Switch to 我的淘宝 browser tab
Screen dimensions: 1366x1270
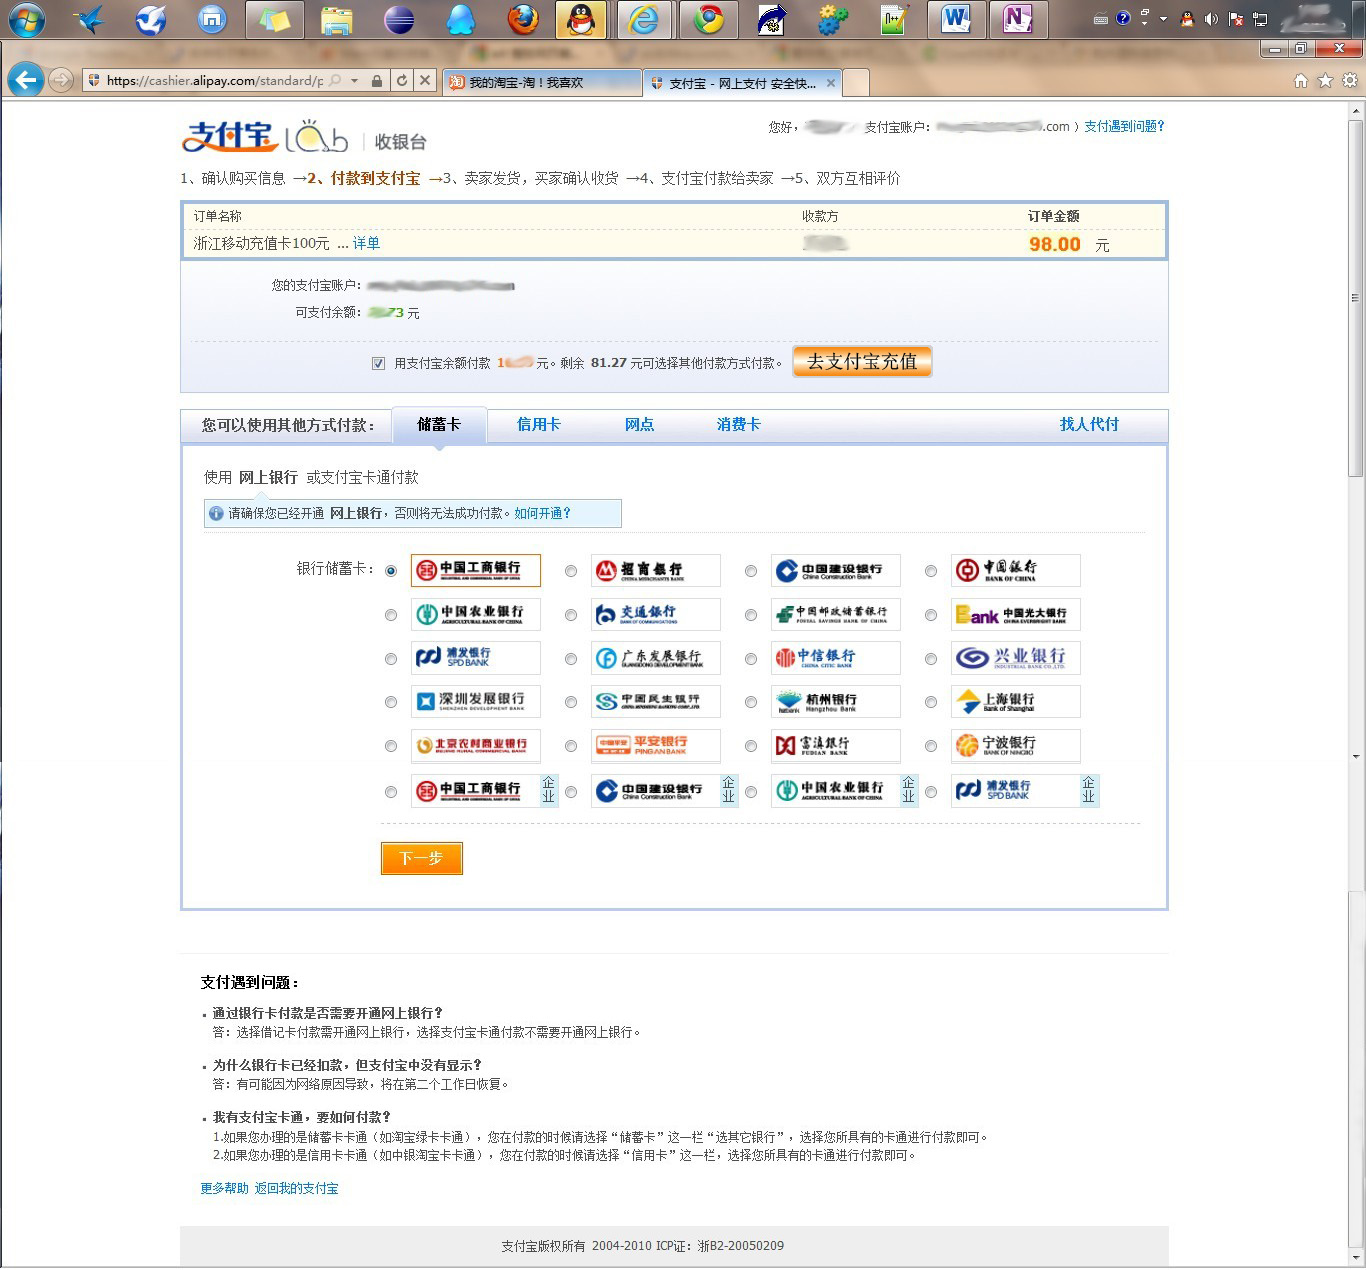(x=541, y=83)
